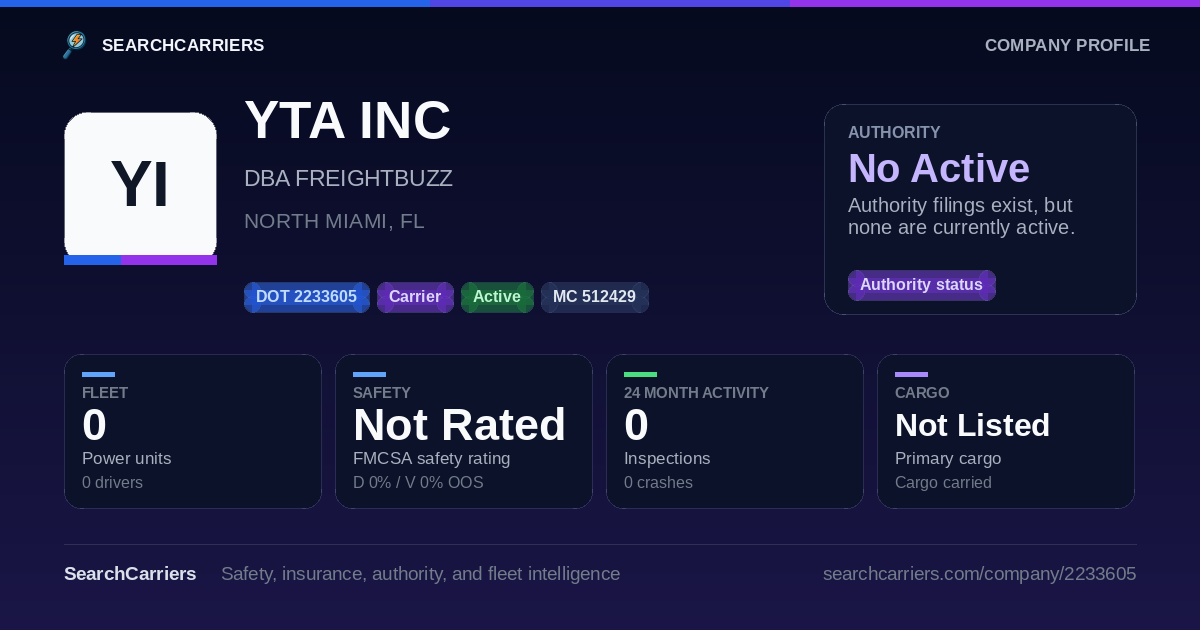Click the NORTH MIAMI, FL location text
Image resolution: width=1200 pixels, height=630 pixels.
pos(334,221)
